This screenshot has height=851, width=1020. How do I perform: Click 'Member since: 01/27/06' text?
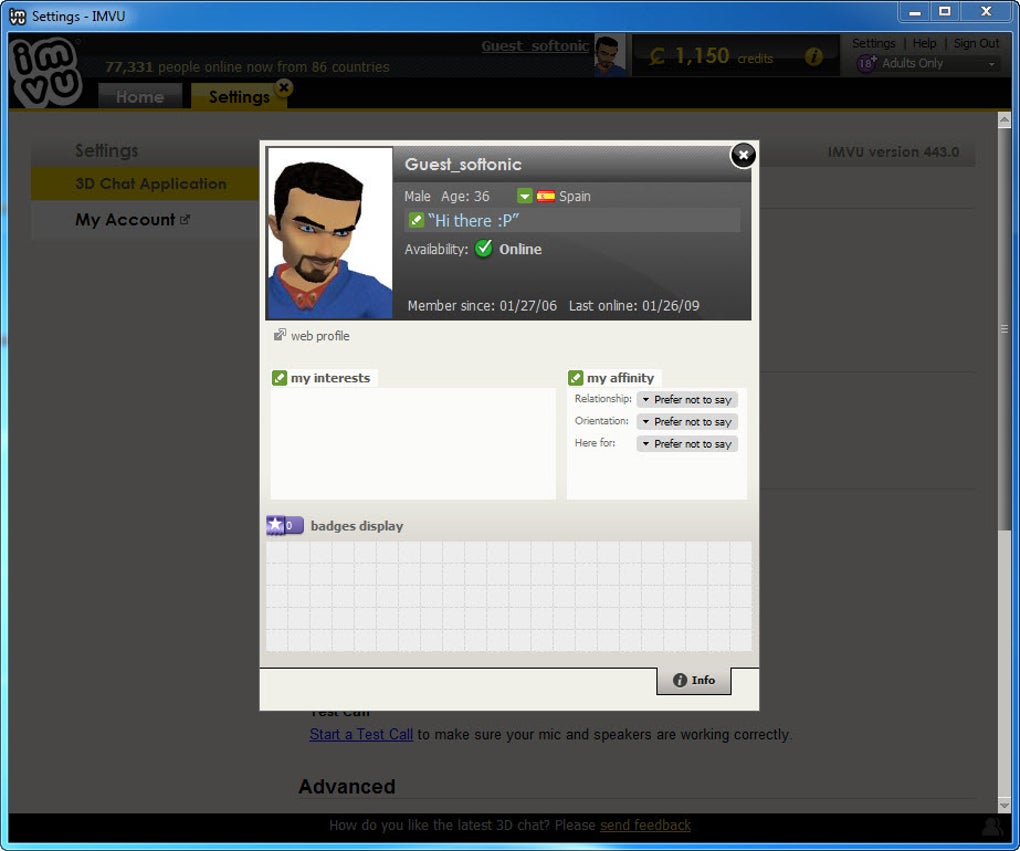(482, 306)
